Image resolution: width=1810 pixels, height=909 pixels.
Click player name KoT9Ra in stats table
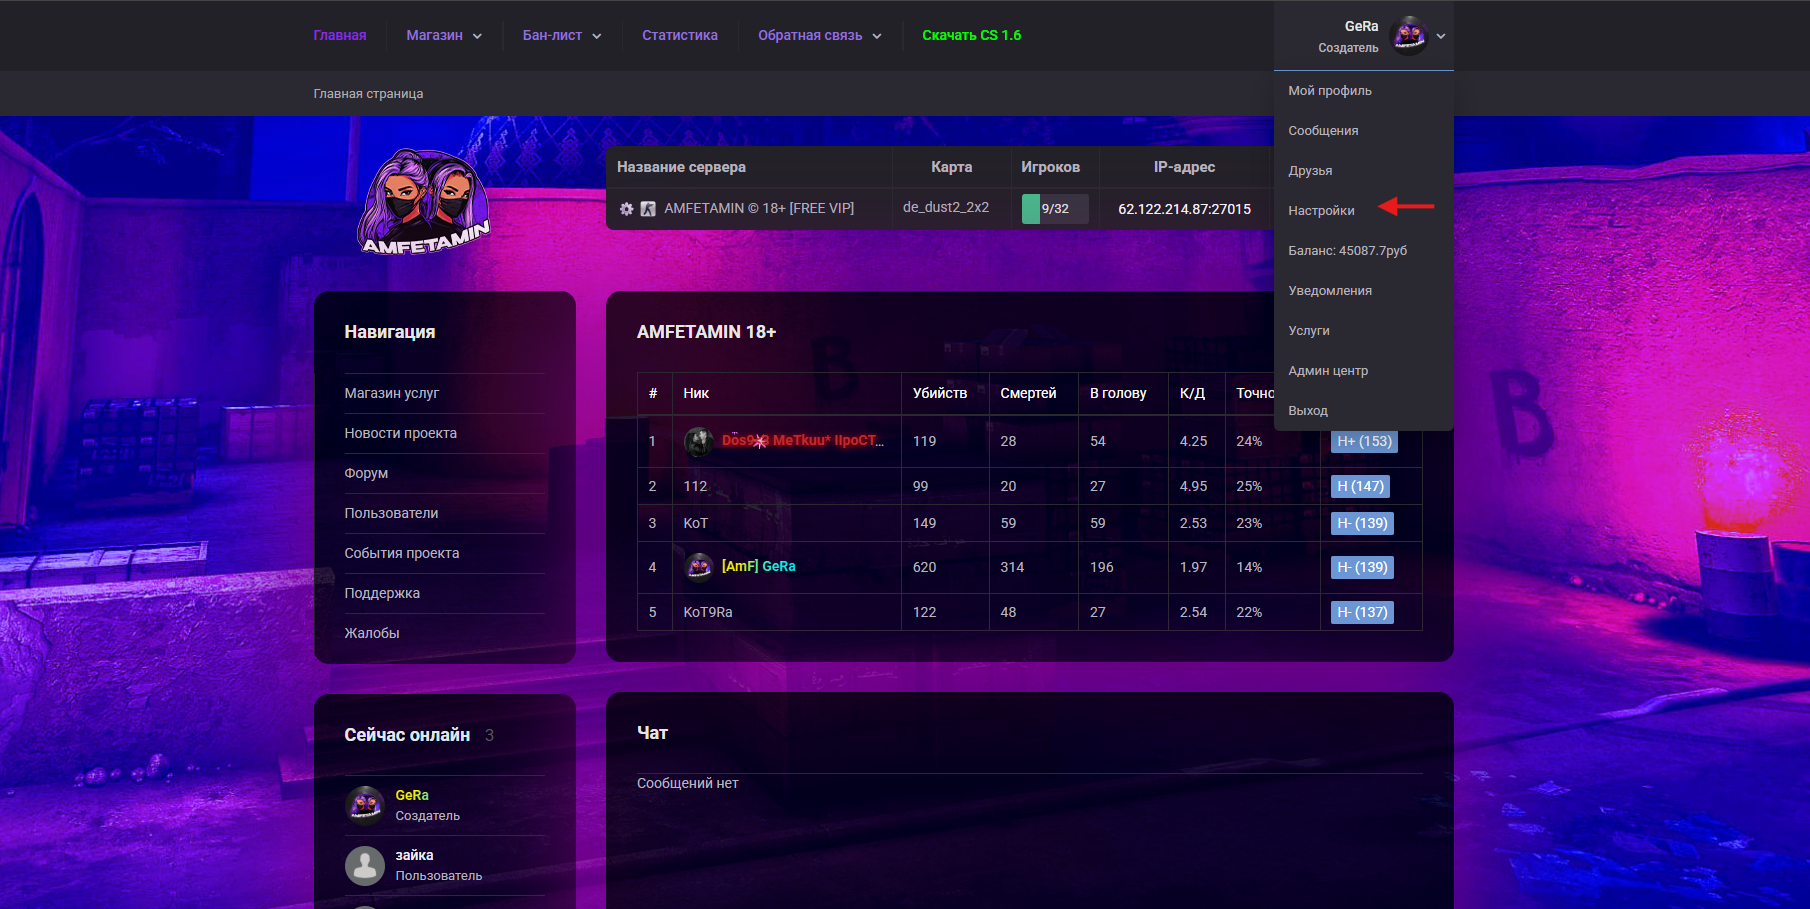[708, 613]
